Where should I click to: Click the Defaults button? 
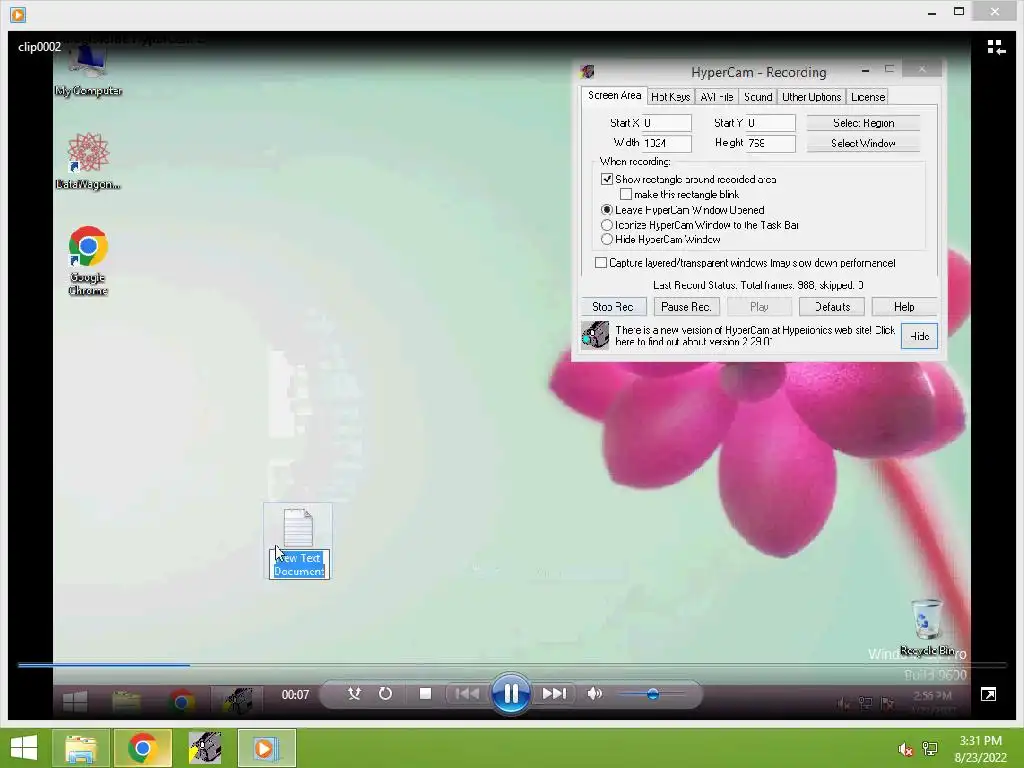point(832,306)
